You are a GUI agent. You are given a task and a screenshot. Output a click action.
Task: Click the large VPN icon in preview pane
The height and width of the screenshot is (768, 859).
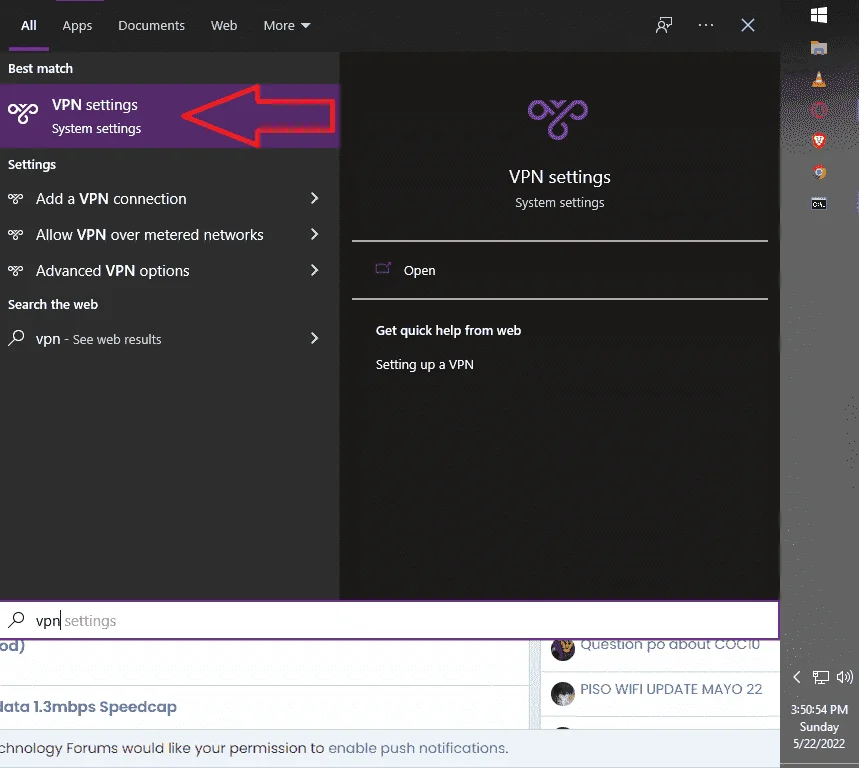coord(558,119)
